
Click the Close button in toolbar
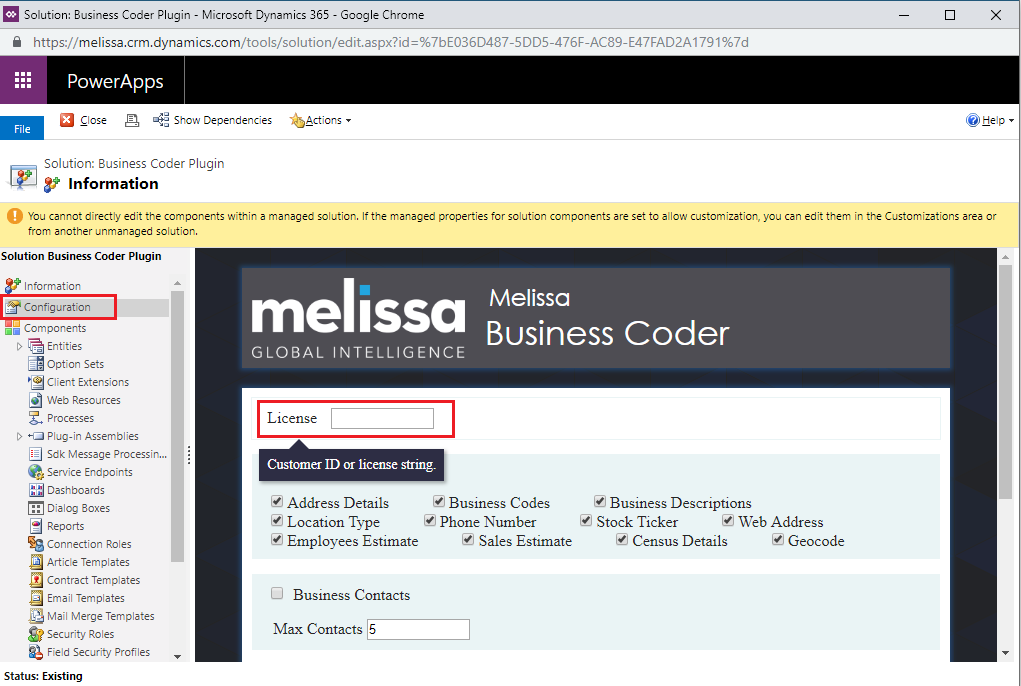pyautogui.click(x=84, y=120)
